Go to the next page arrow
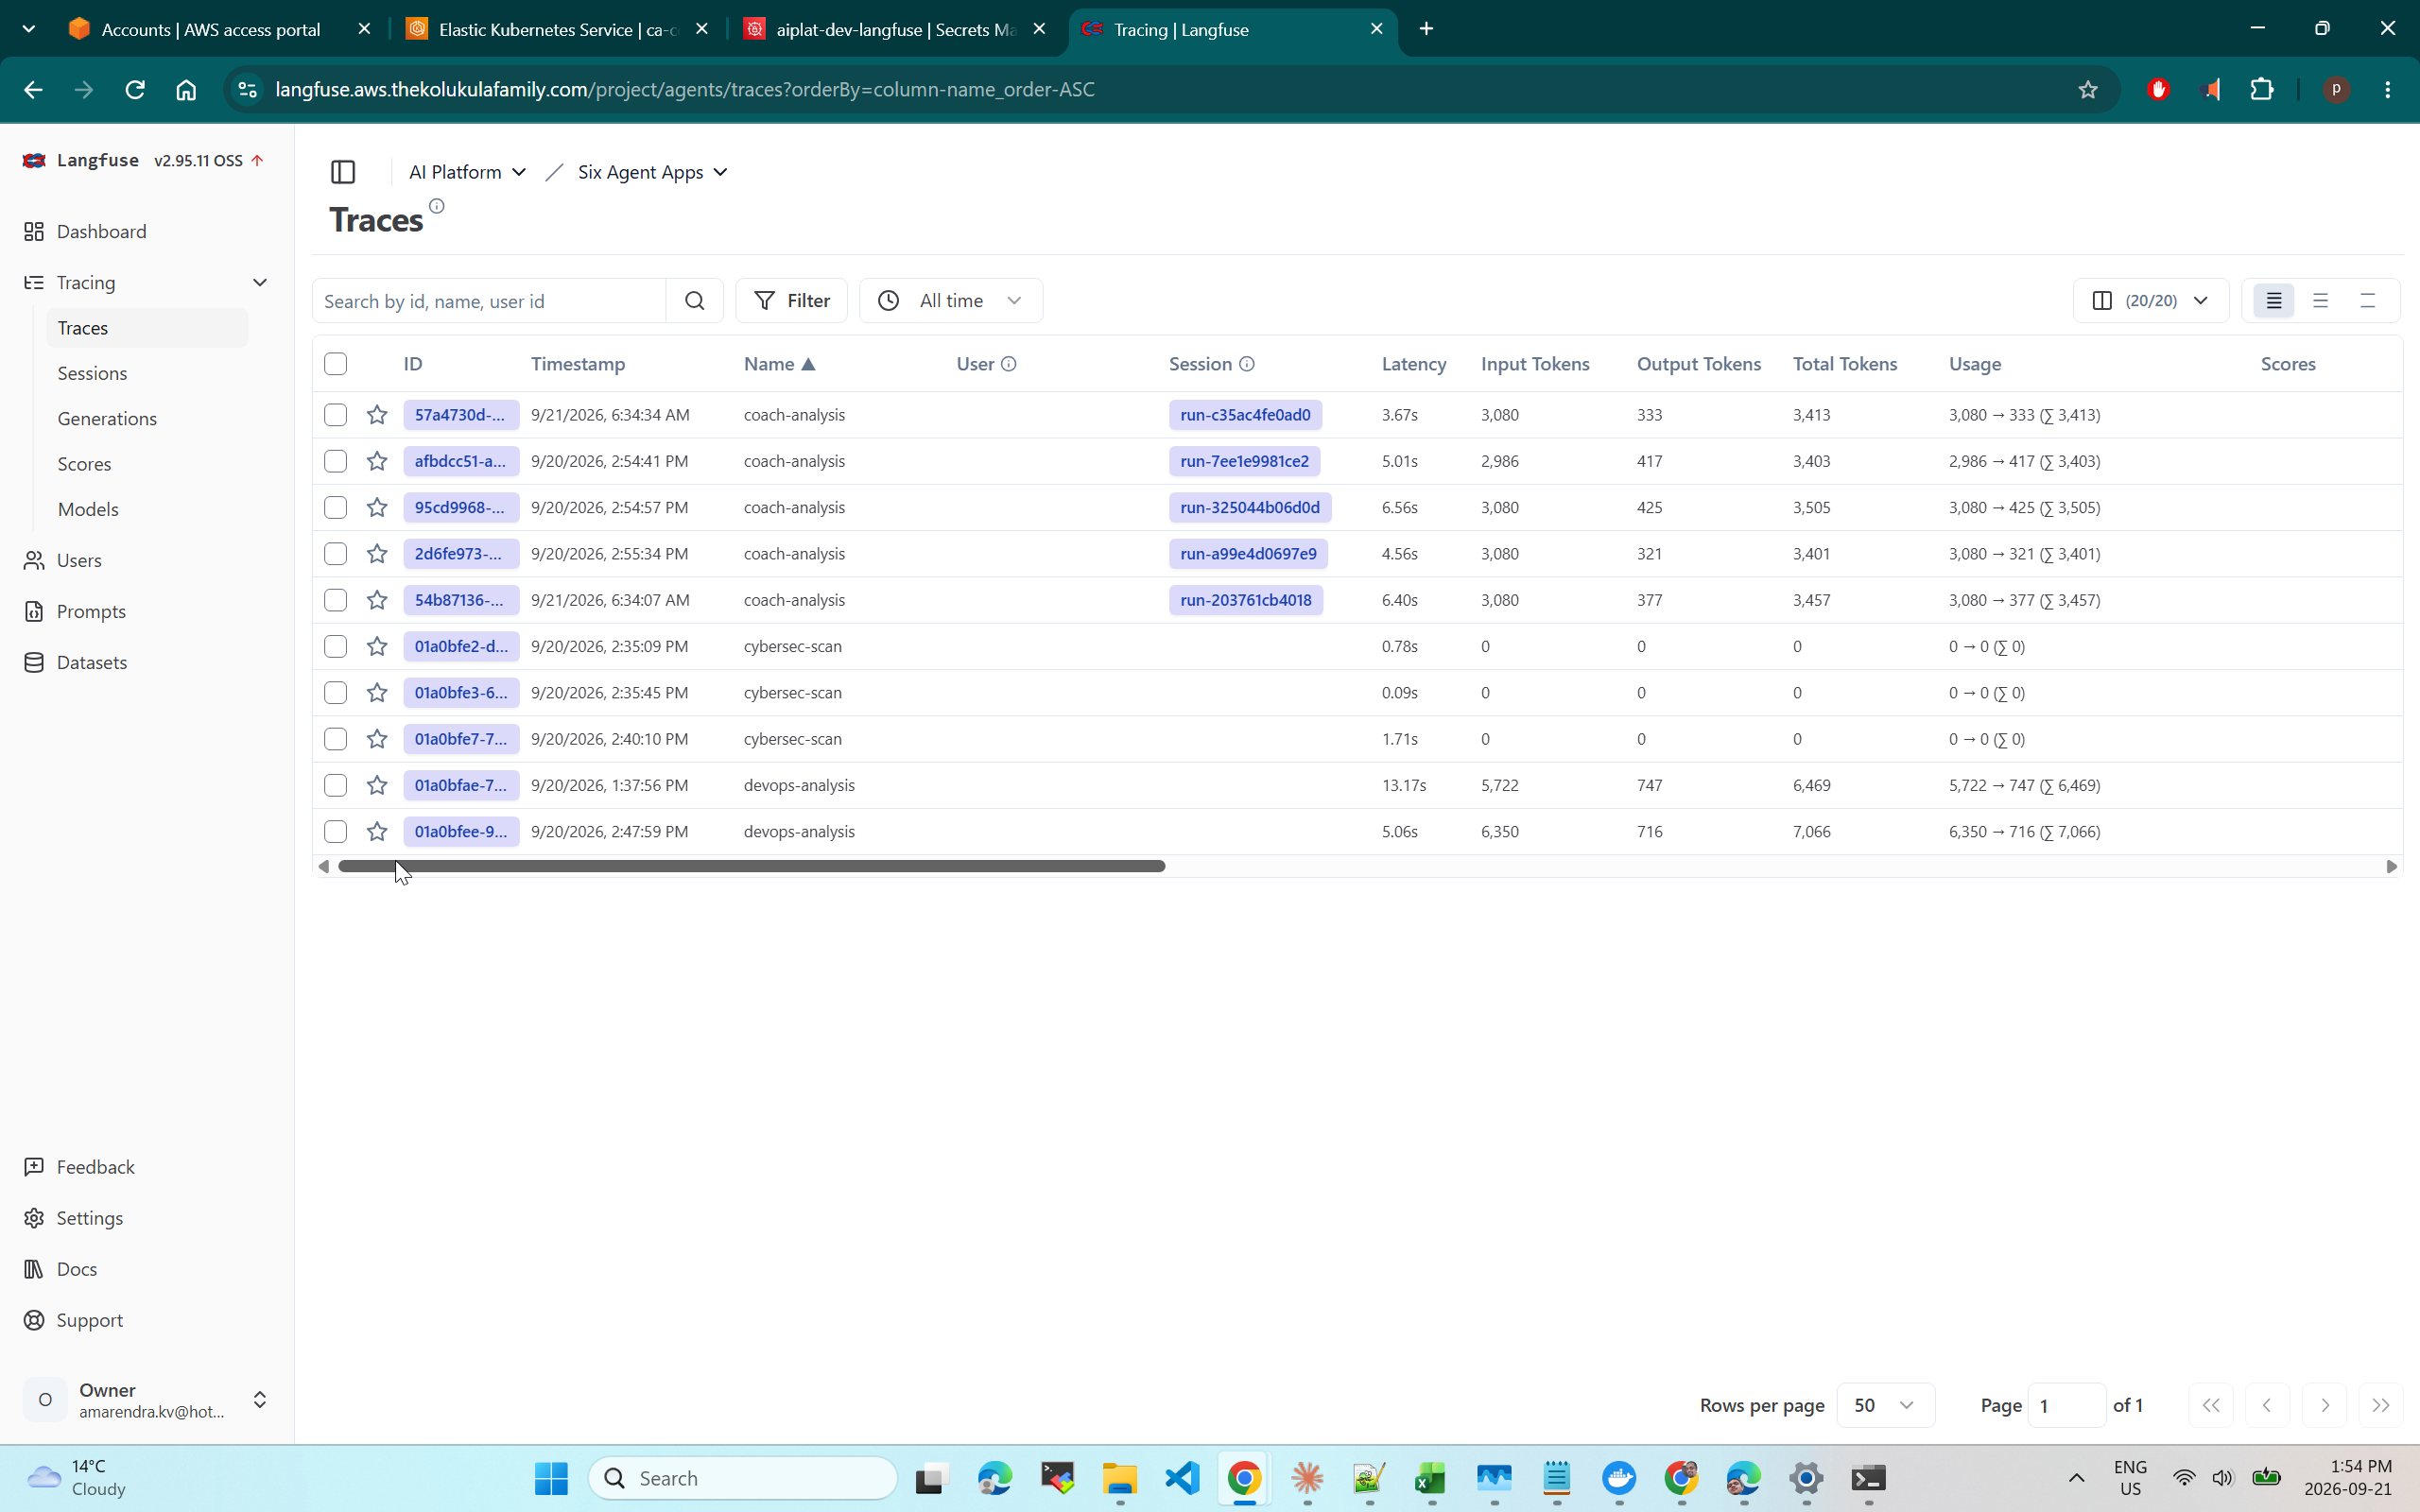 point(2324,1405)
